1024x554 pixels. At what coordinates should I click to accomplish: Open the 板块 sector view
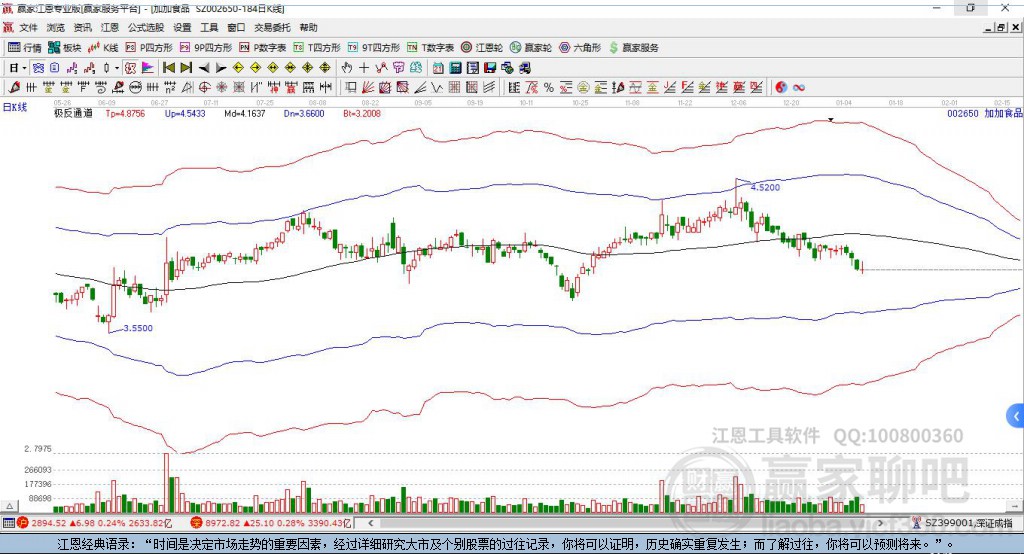[64, 48]
